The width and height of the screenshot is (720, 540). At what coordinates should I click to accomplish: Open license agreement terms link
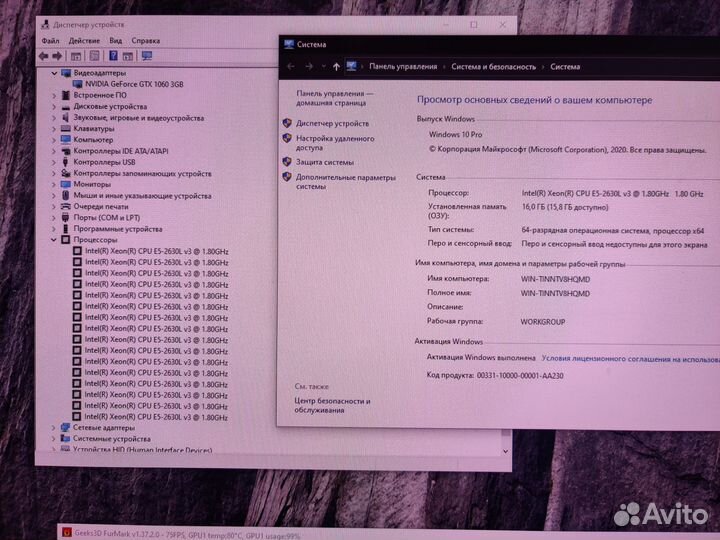(630, 359)
